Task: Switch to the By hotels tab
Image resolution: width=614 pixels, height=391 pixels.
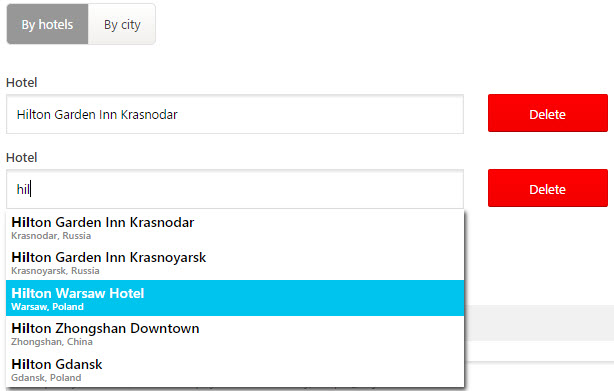Action: 47,24
